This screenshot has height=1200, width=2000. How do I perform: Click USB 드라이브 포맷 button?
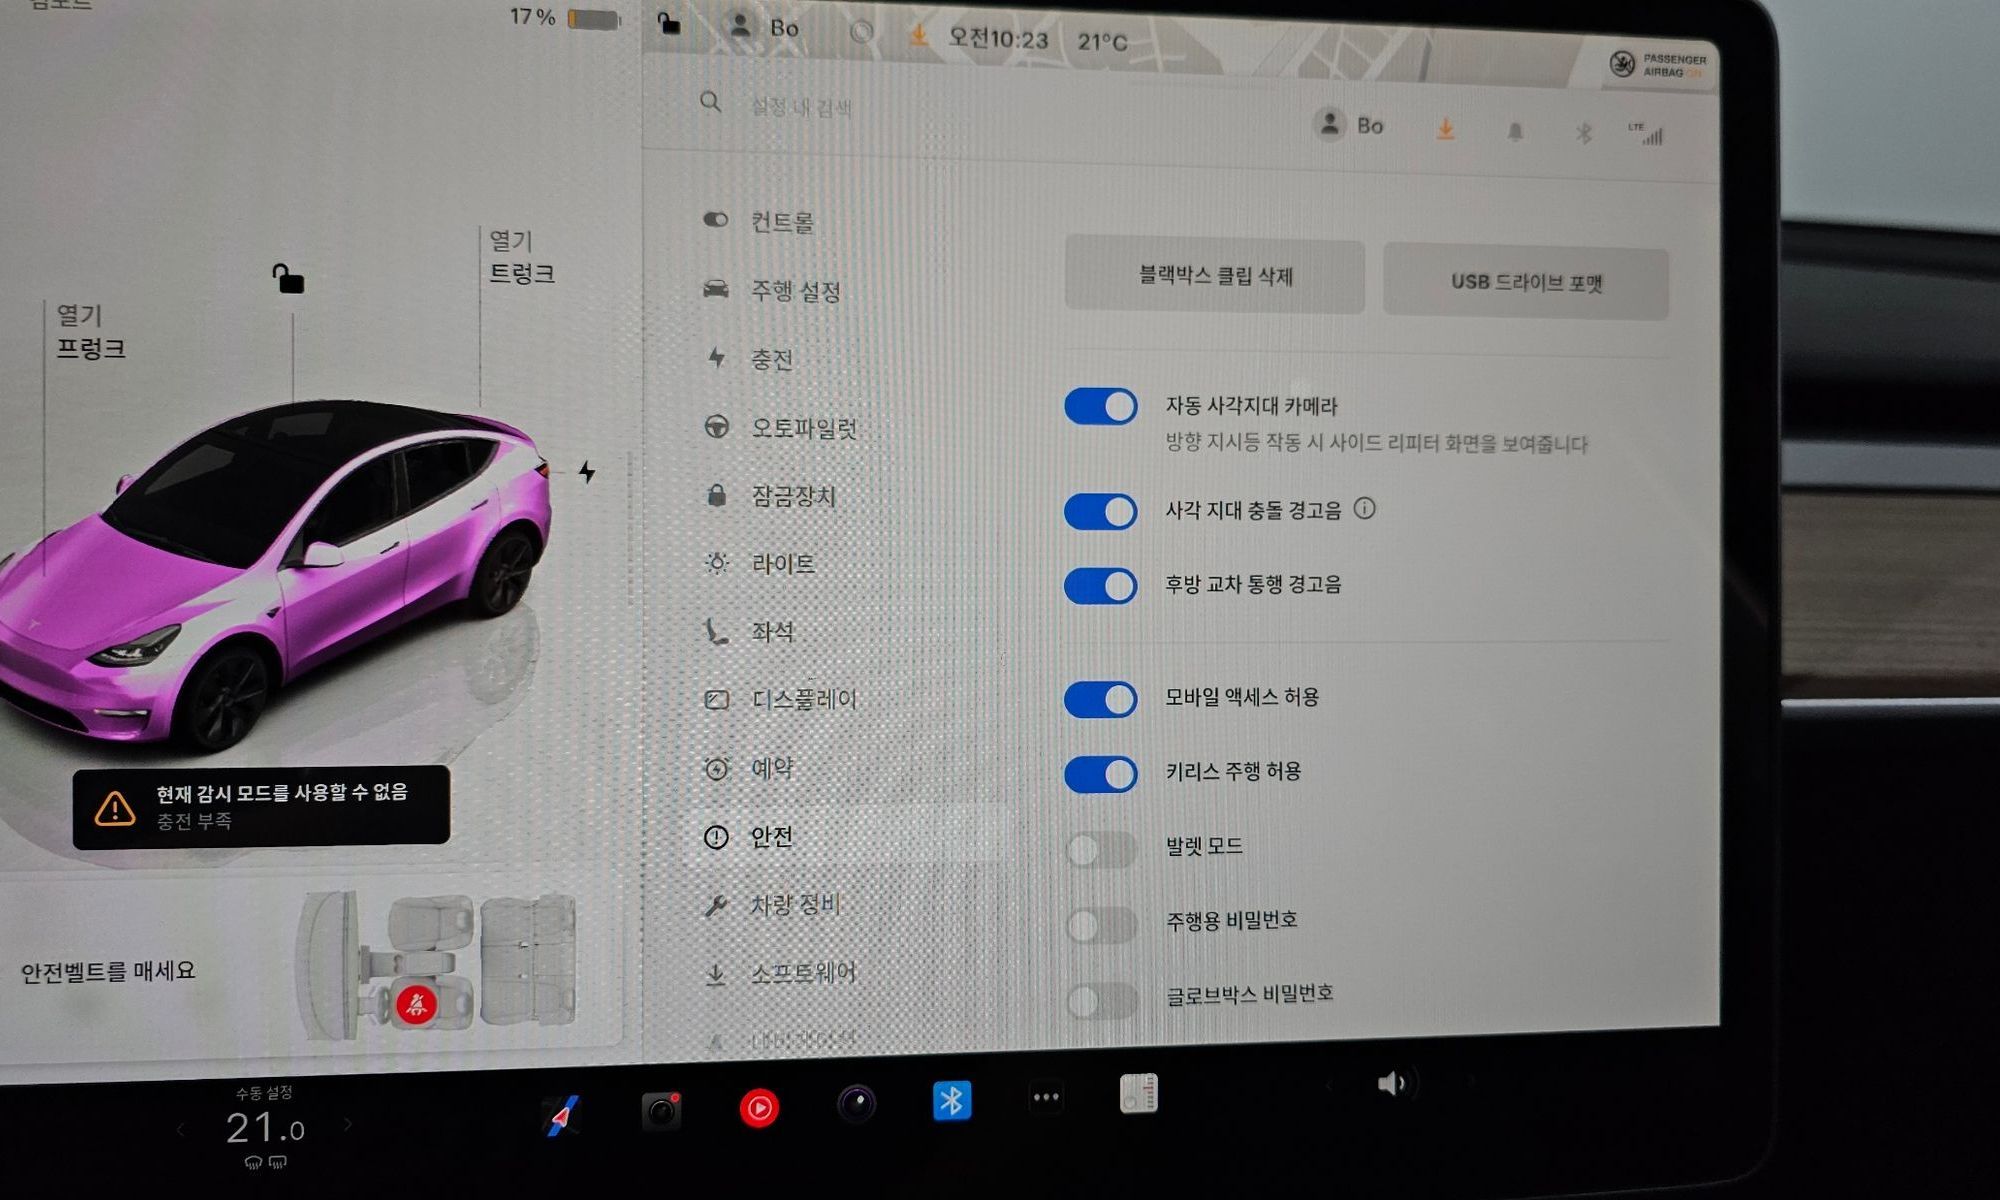(1526, 283)
